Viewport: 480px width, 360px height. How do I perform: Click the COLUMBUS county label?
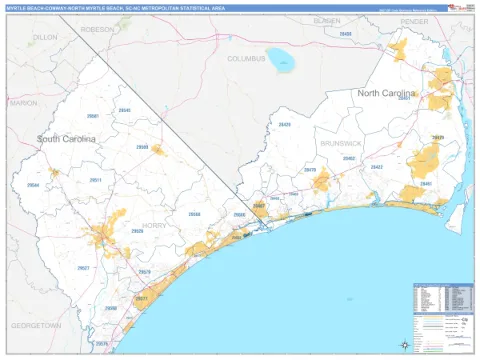[246, 59]
